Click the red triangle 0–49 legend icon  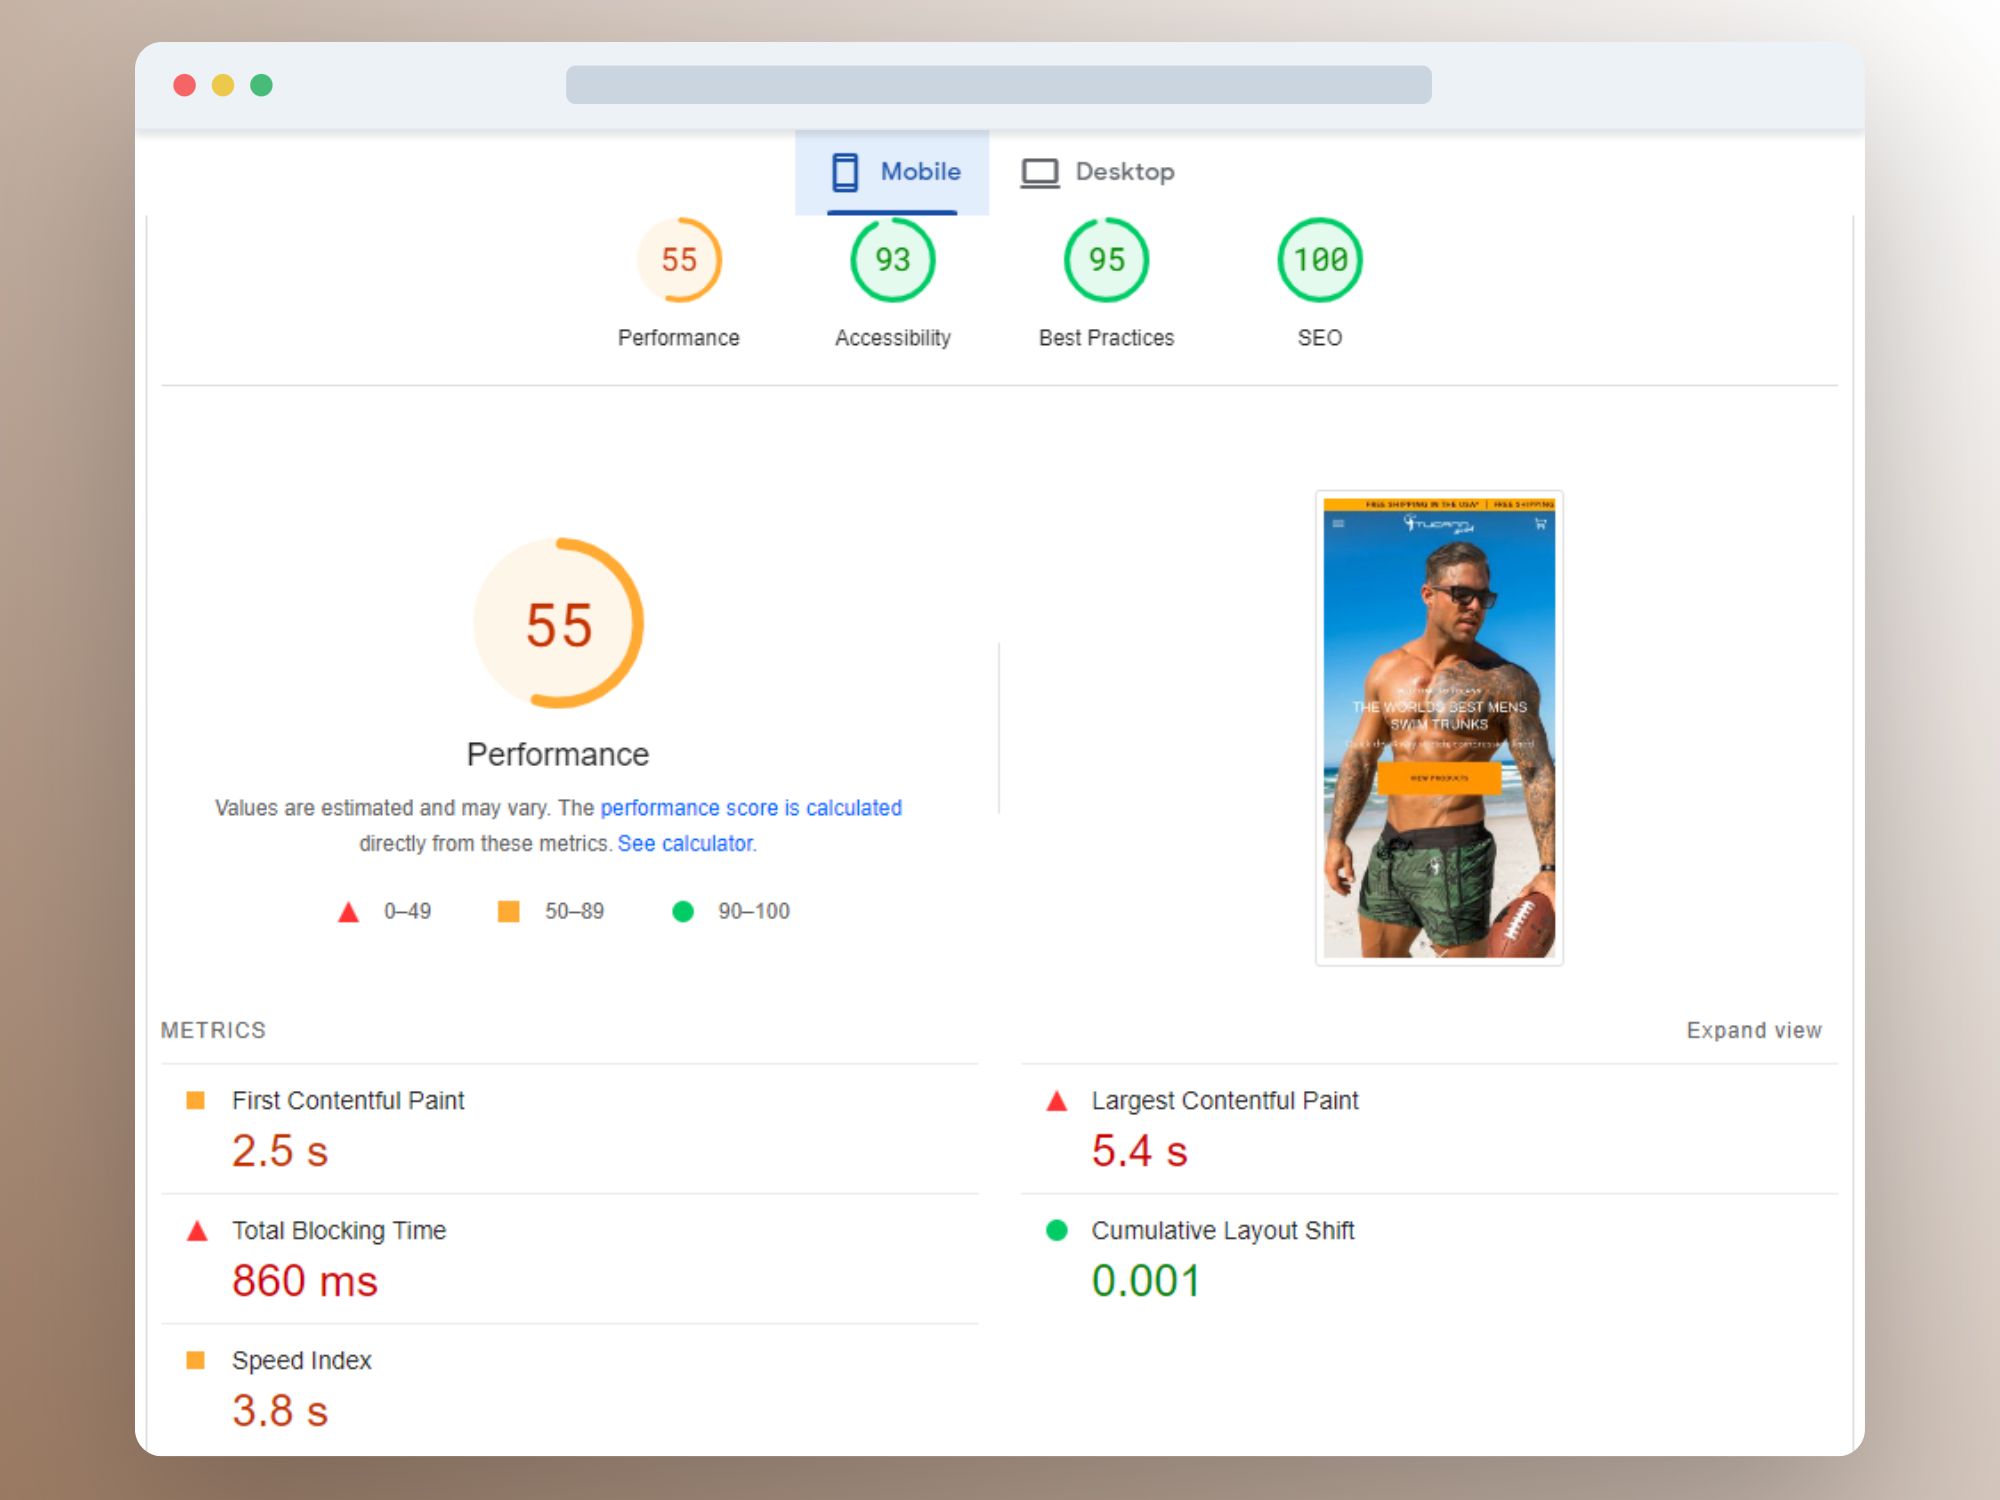tap(348, 912)
